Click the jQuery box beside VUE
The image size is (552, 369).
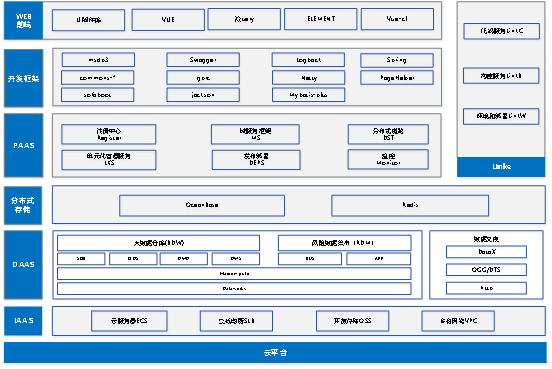[x=244, y=19]
